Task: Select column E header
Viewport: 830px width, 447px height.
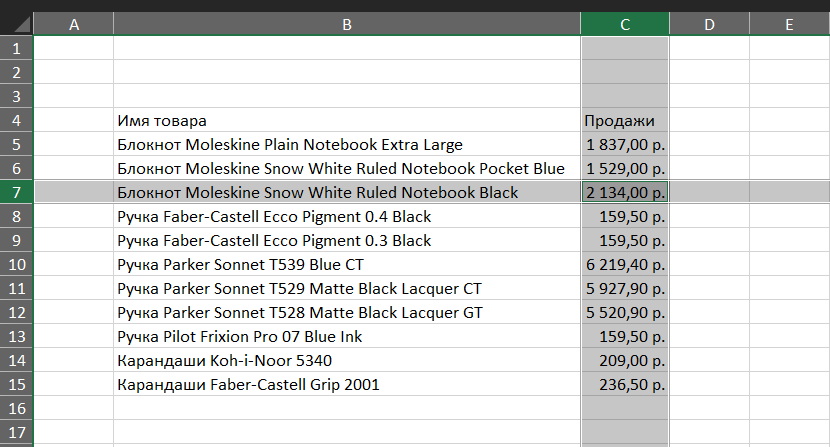Action: 789,24
